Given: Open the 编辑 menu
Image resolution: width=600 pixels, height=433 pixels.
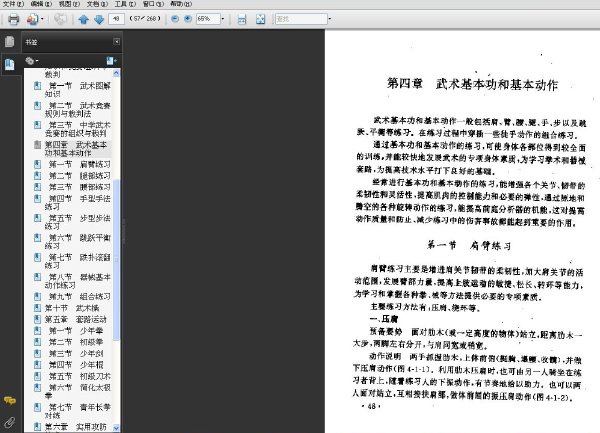Looking at the screenshot, I should 41,4.
